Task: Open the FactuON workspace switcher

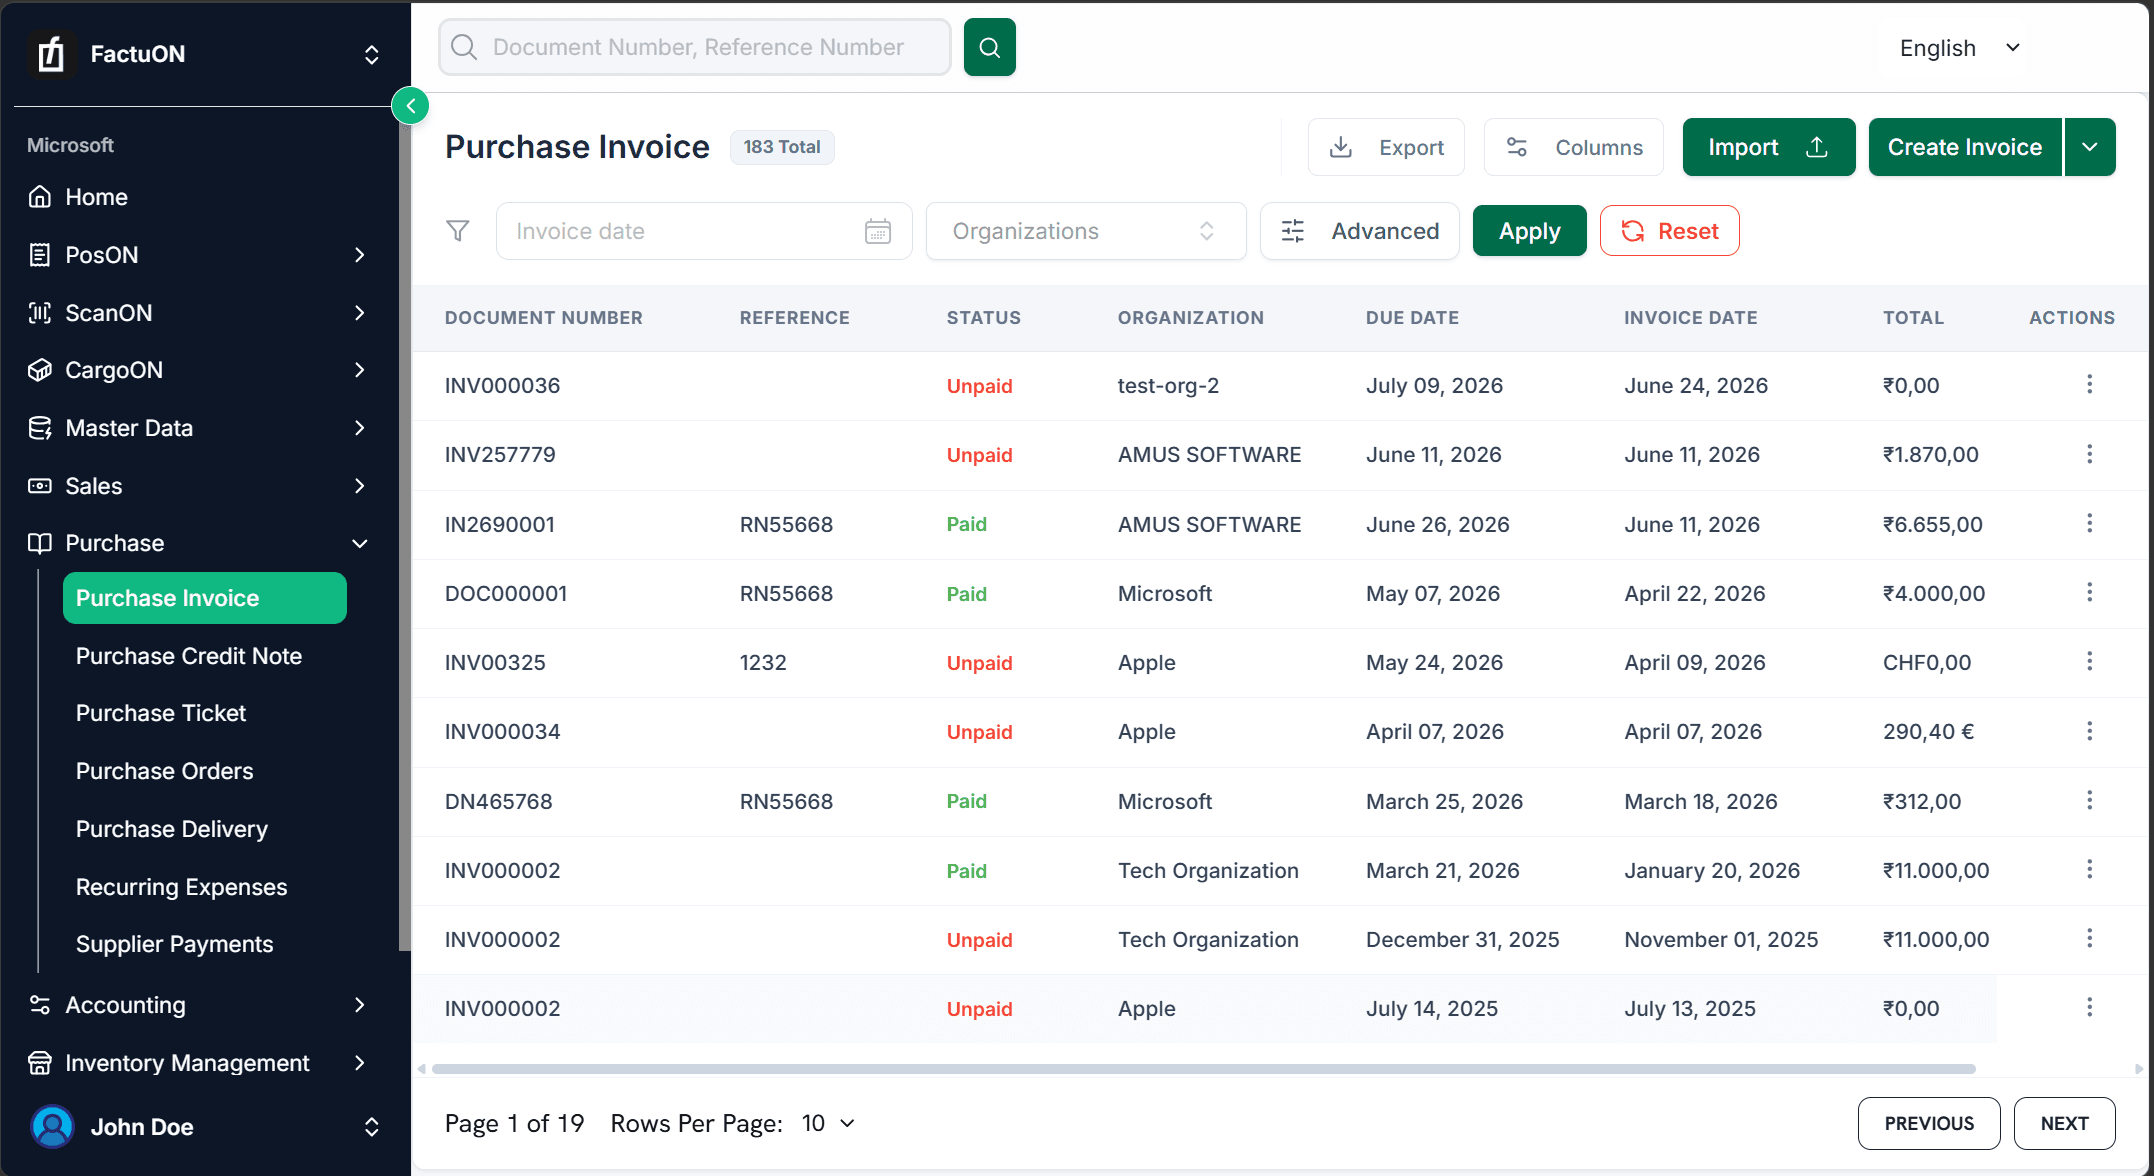Action: 372,54
